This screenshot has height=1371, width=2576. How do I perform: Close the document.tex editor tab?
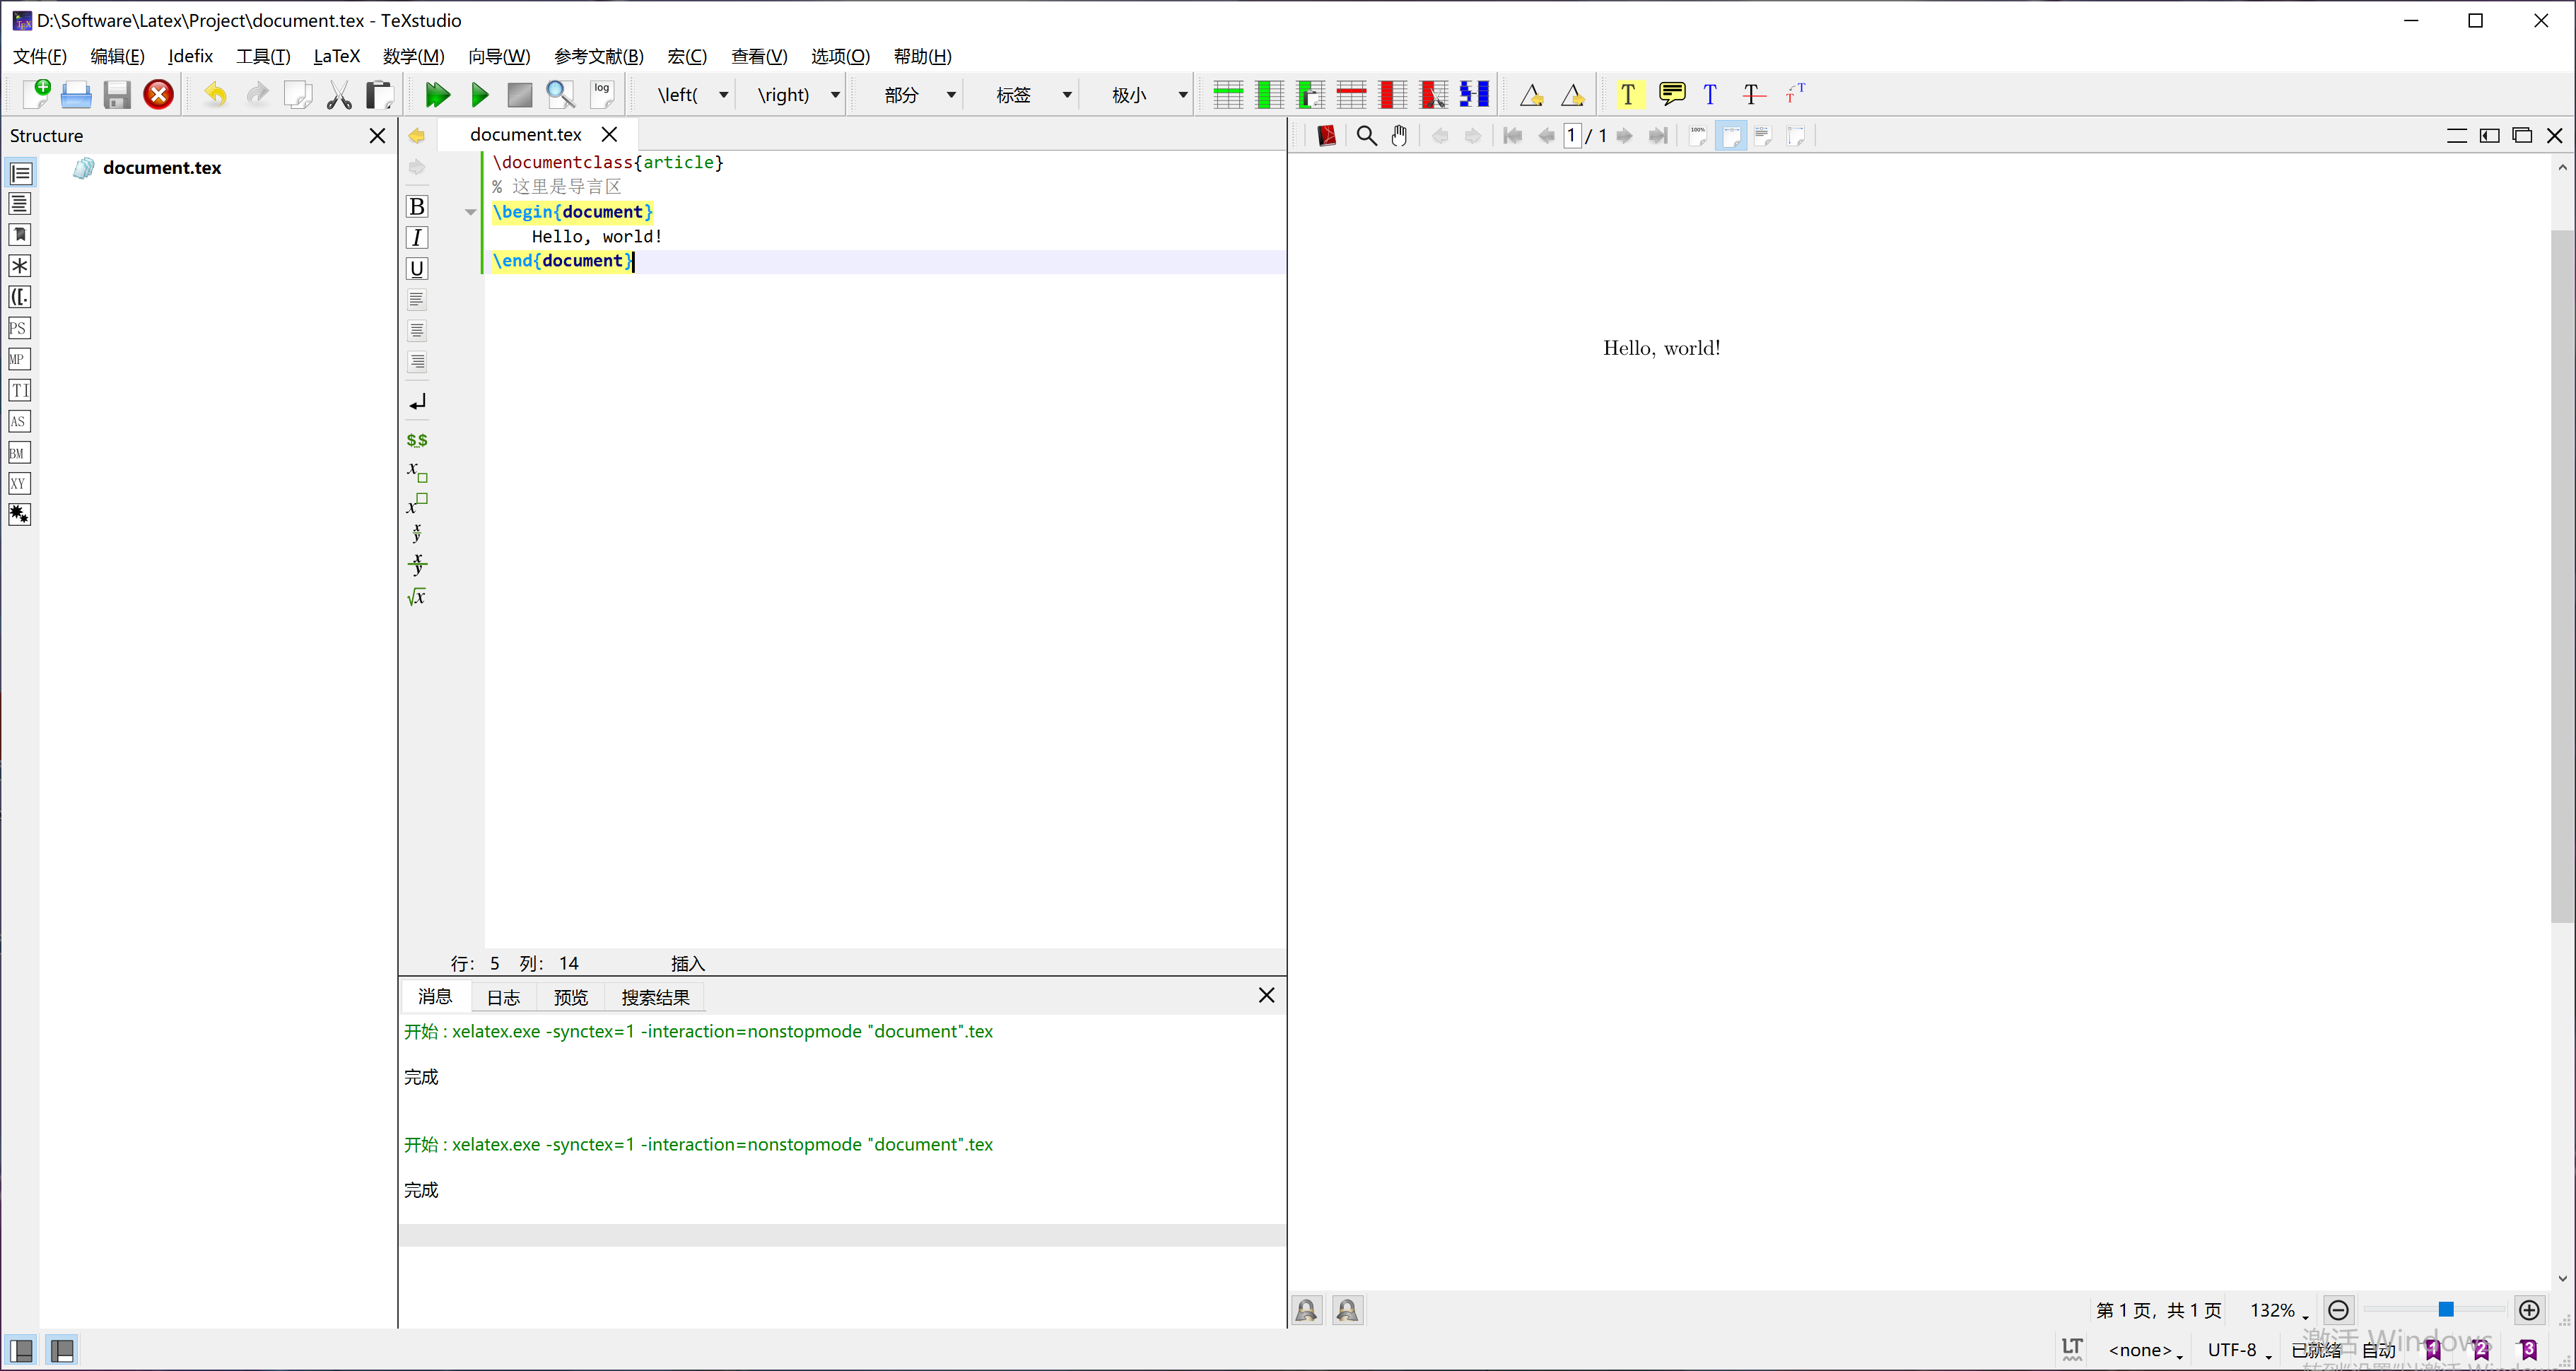(x=609, y=134)
